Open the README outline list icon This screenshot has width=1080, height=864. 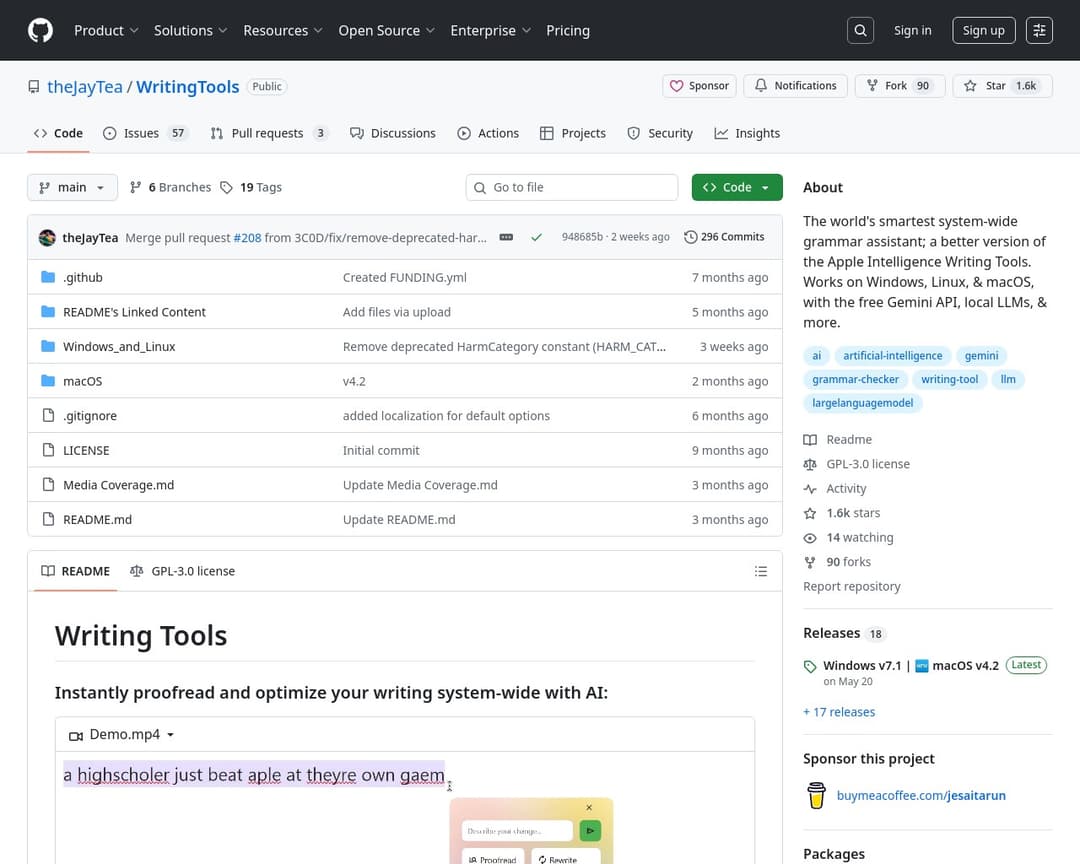[x=761, y=571]
